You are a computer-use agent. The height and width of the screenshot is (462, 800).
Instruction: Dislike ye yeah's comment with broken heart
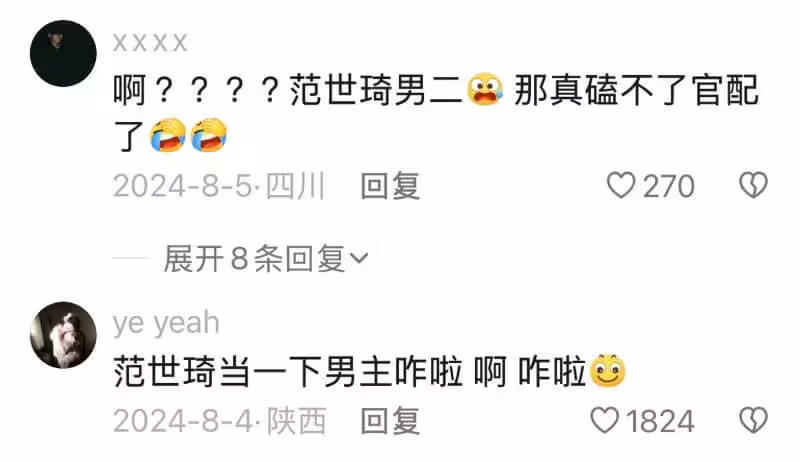tap(754, 420)
